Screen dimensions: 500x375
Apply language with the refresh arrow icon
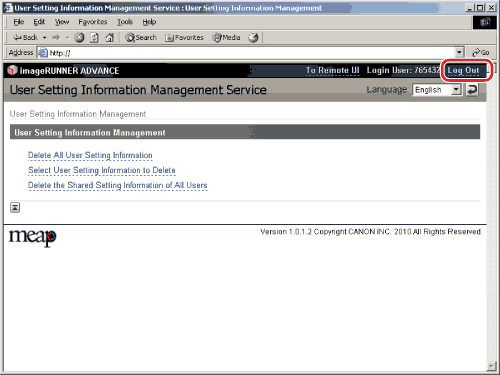pos(472,90)
